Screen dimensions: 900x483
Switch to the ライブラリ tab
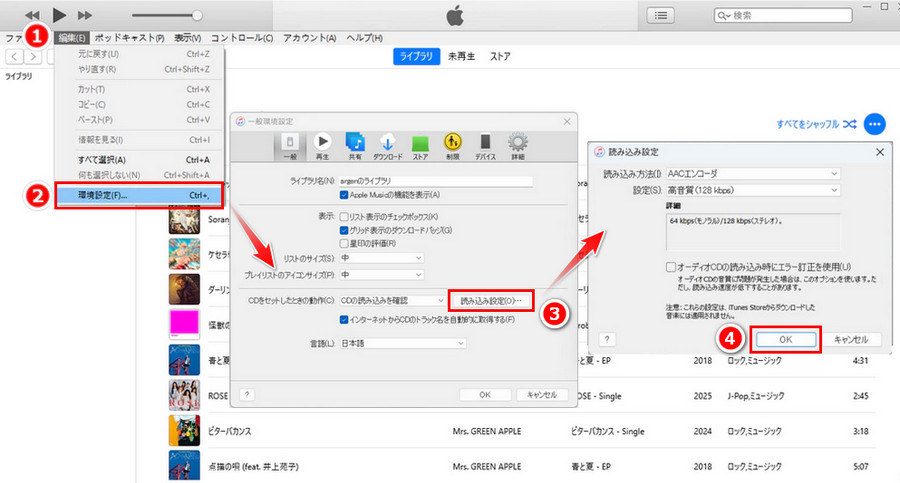click(416, 56)
